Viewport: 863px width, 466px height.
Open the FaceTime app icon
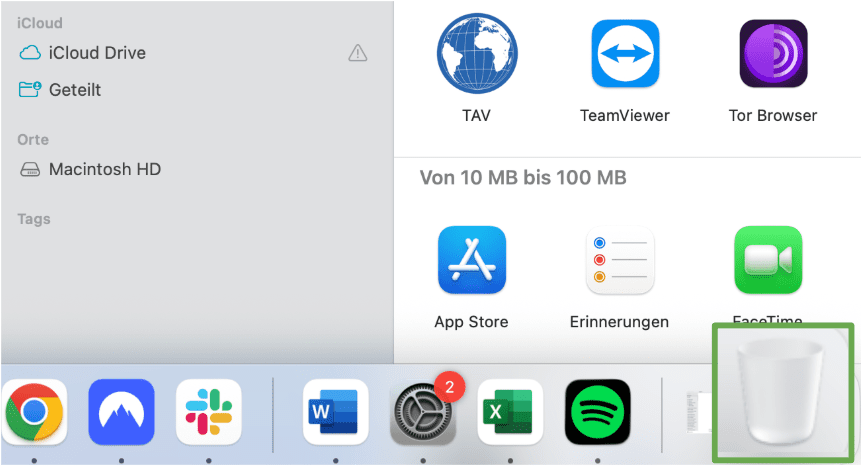coord(768,260)
